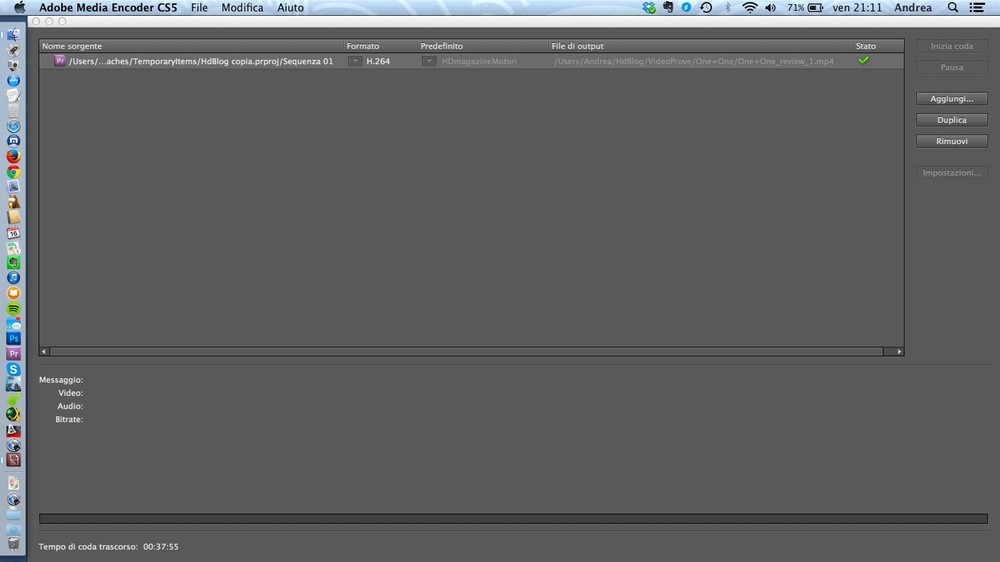
Task: Expand the HDmagazineMotori preset dropdown
Action: click(429, 61)
